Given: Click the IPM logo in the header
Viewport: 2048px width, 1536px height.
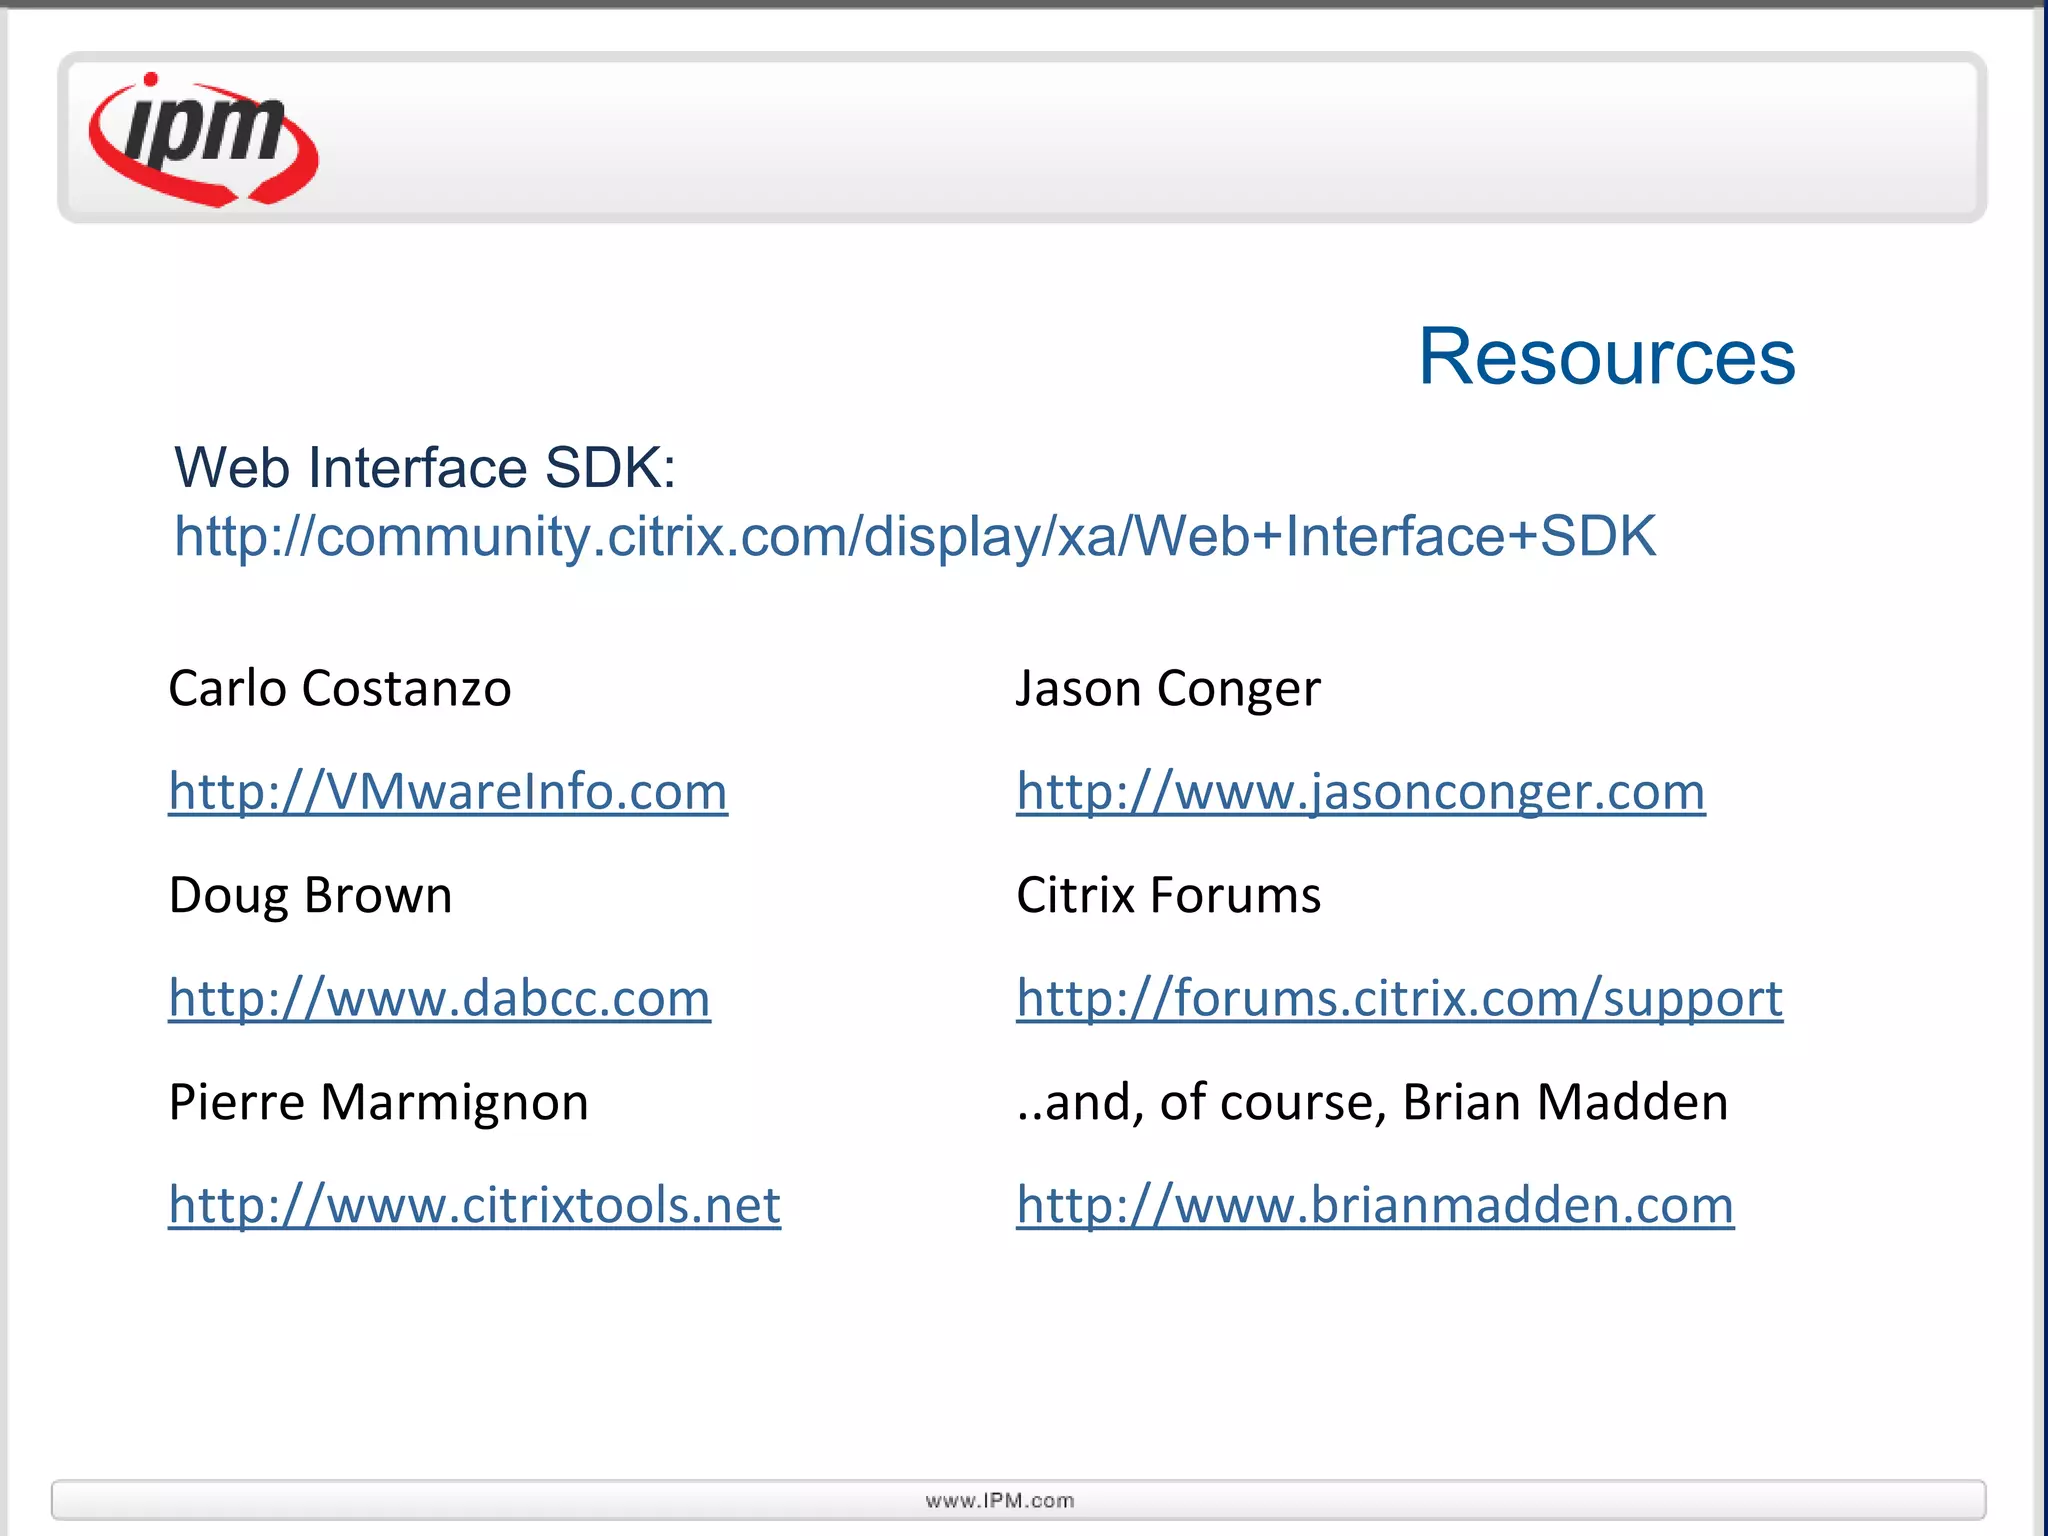Looking at the screenshot, I should click(x=204, y=139).
